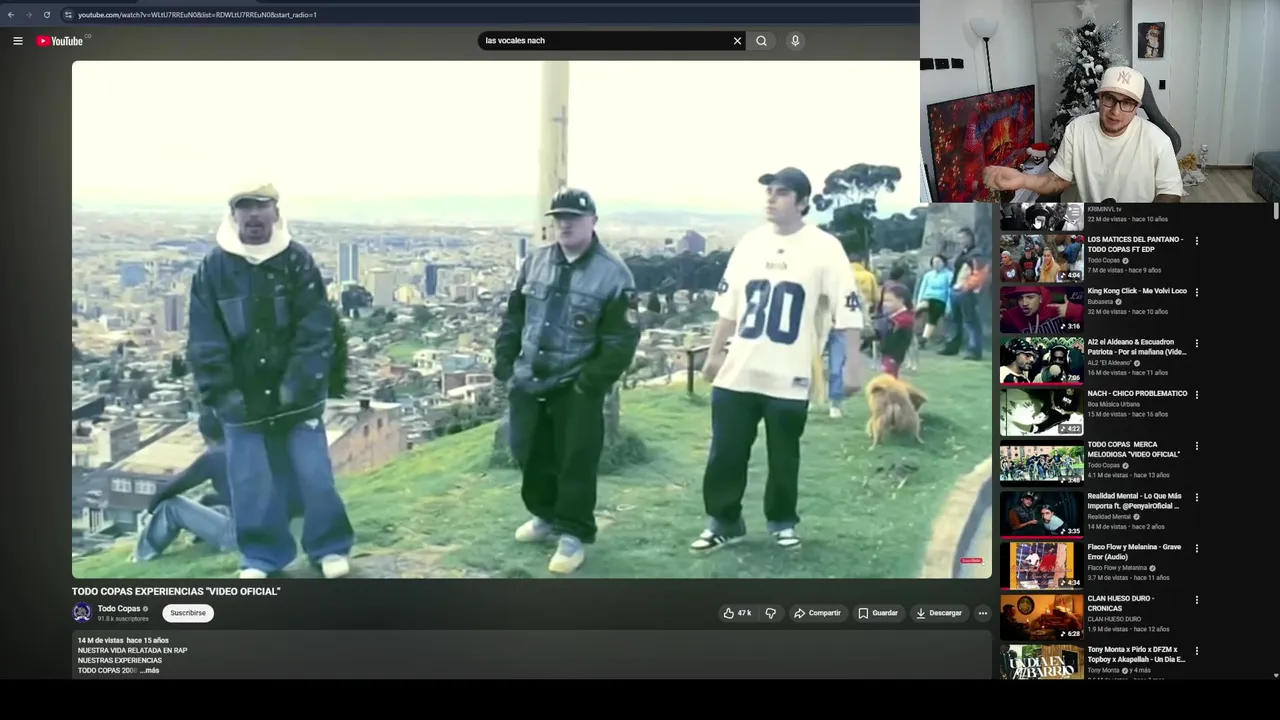Viewport: 1280px width, 720px height.
Task: Open 'NACH - CHICO PROBLEMATICO' thumbnail
Action: (1041, 411)
